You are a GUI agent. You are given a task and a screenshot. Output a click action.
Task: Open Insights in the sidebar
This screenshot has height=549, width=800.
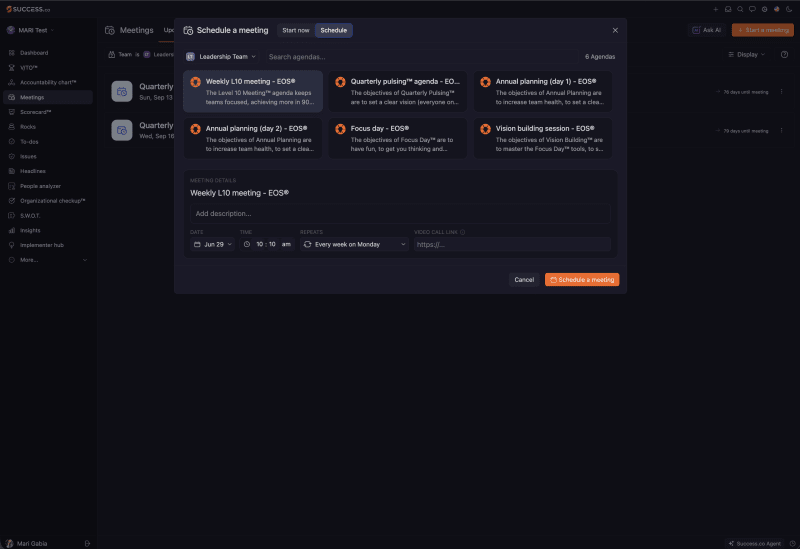click(47, 230)
